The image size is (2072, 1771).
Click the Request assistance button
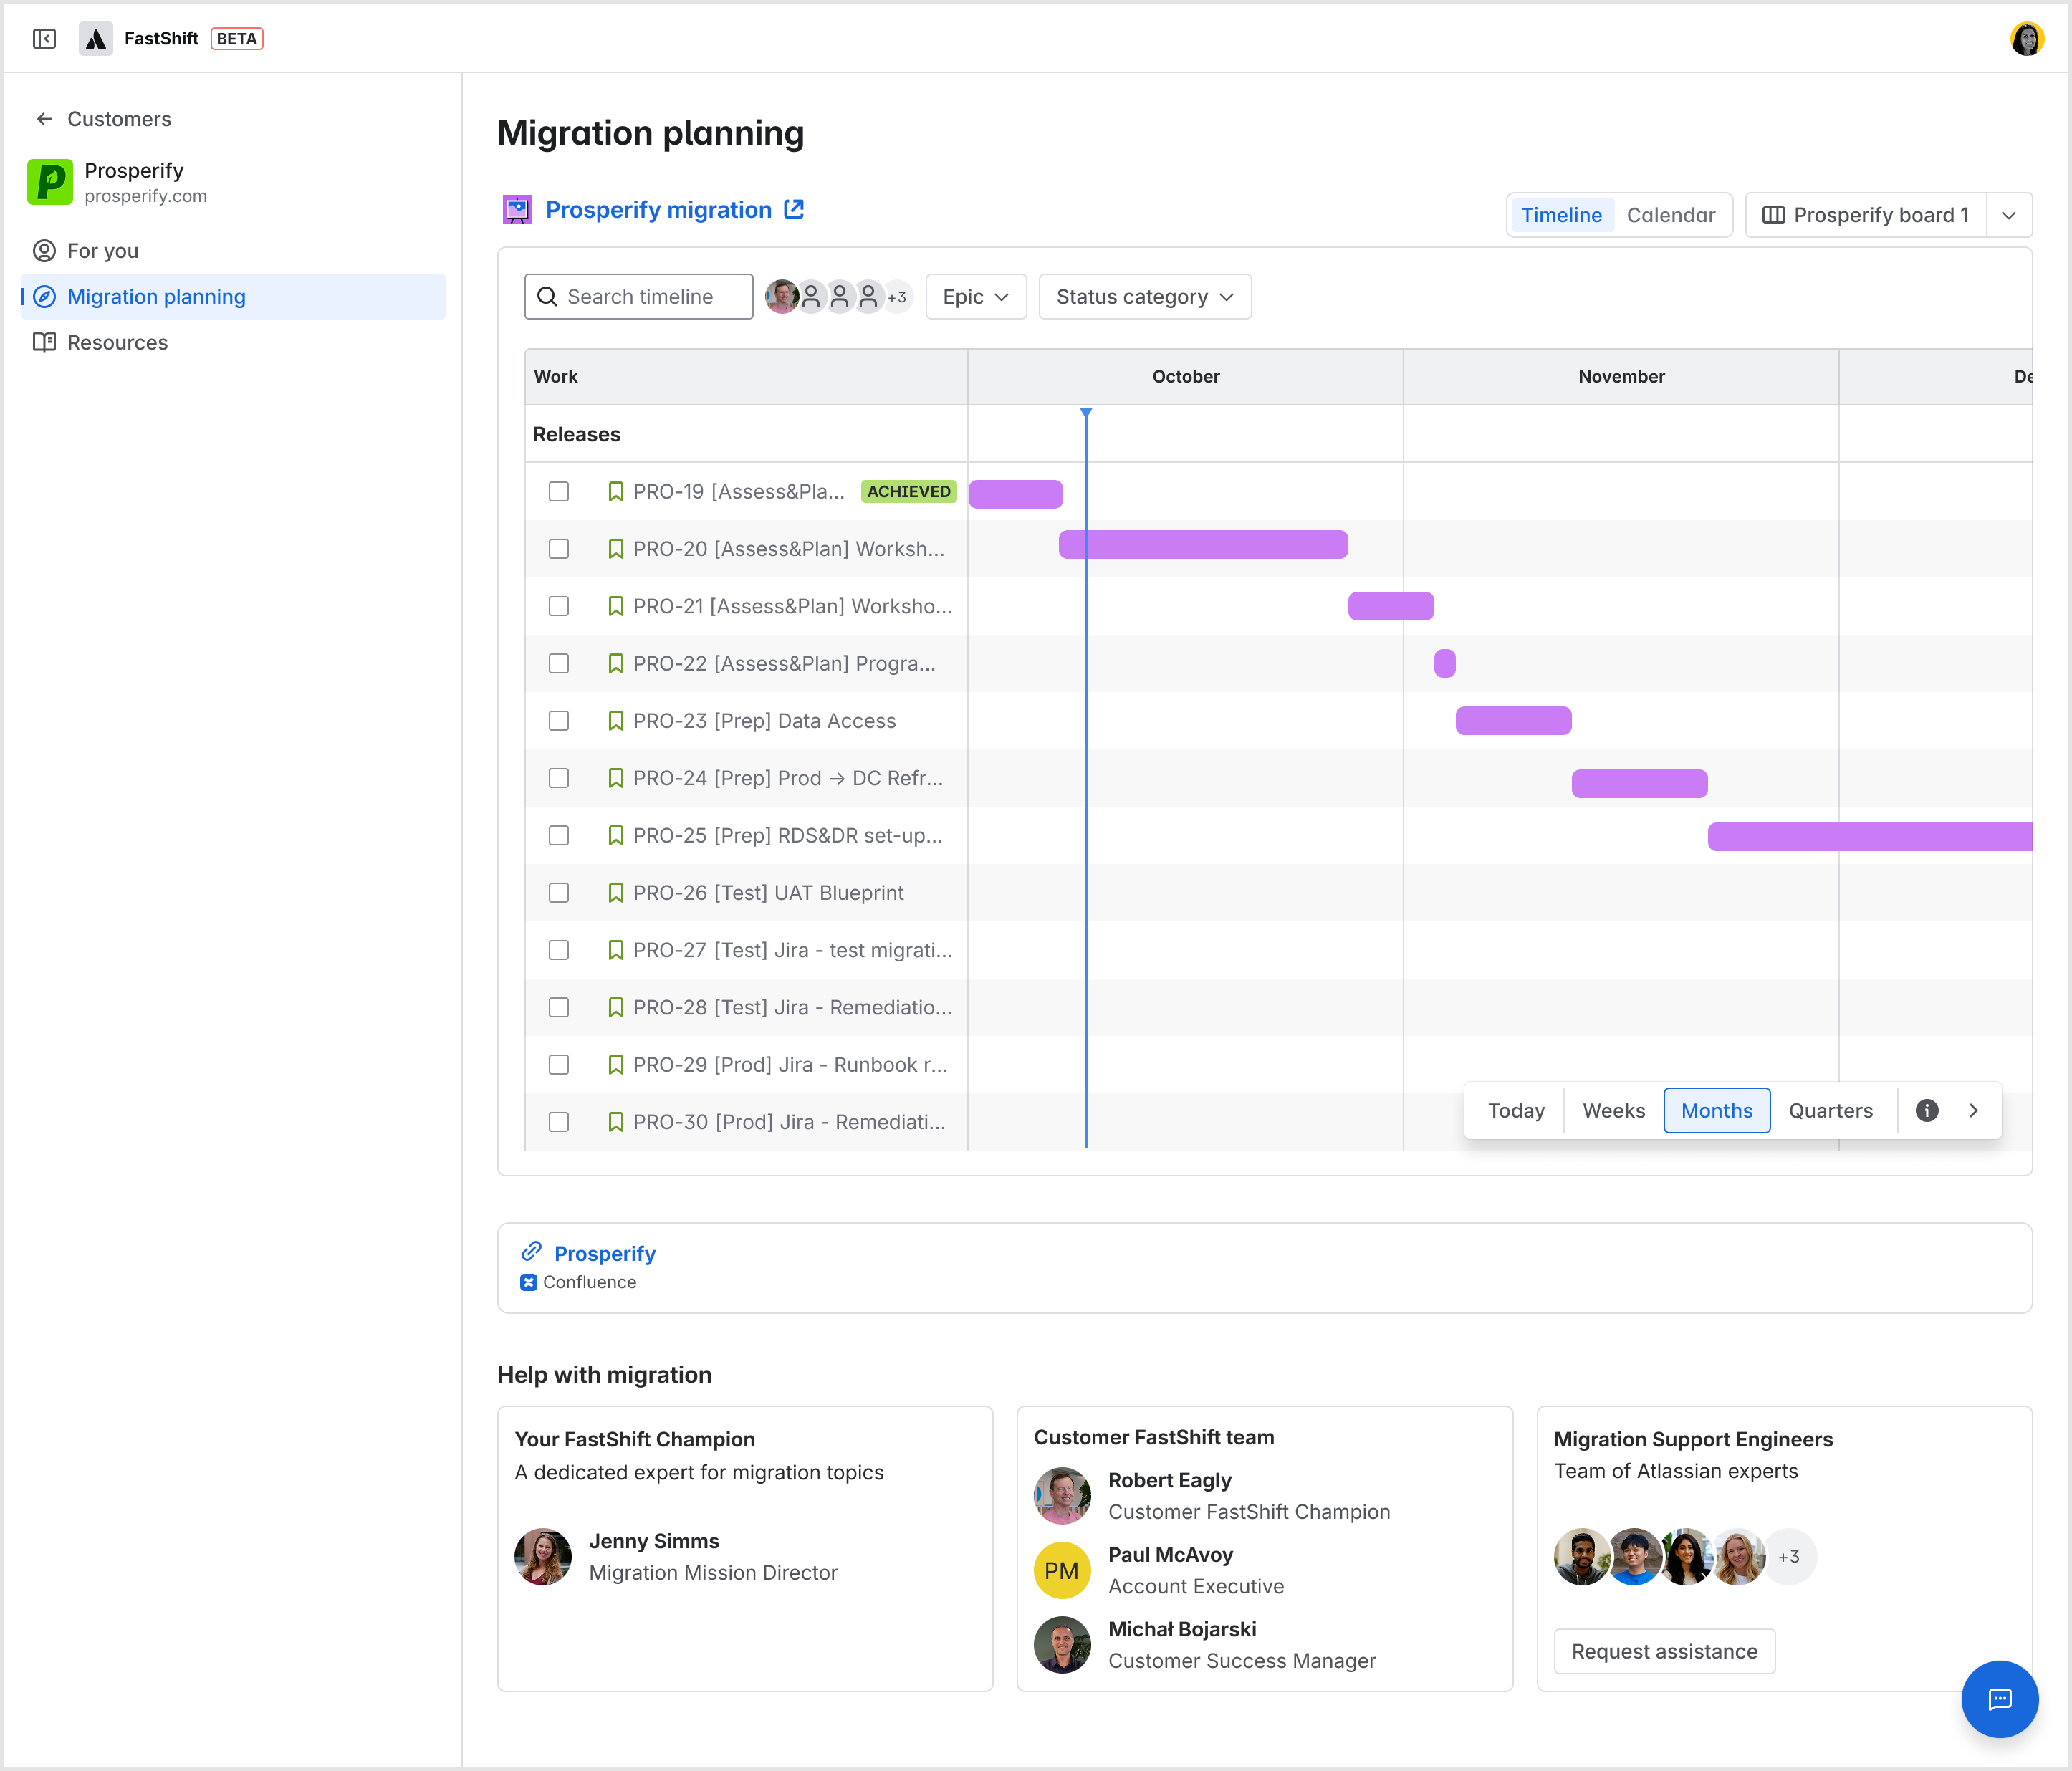pos(1663,1651)
